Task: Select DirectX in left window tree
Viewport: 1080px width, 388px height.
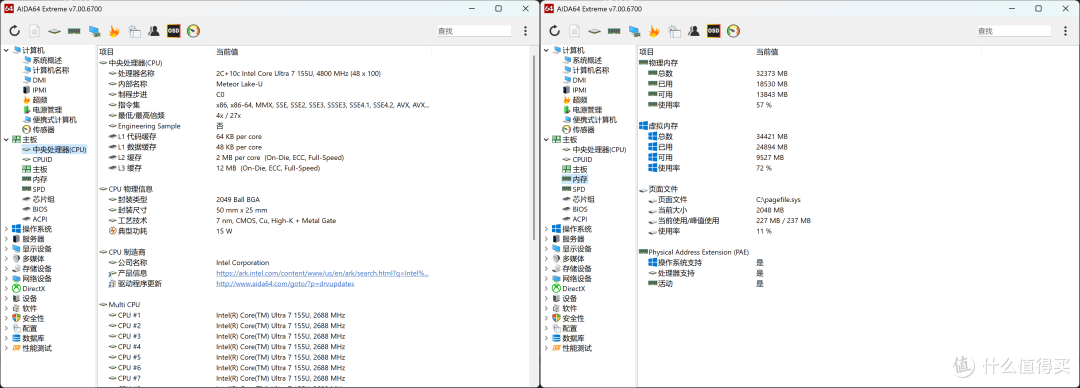Action: (34, 289)
